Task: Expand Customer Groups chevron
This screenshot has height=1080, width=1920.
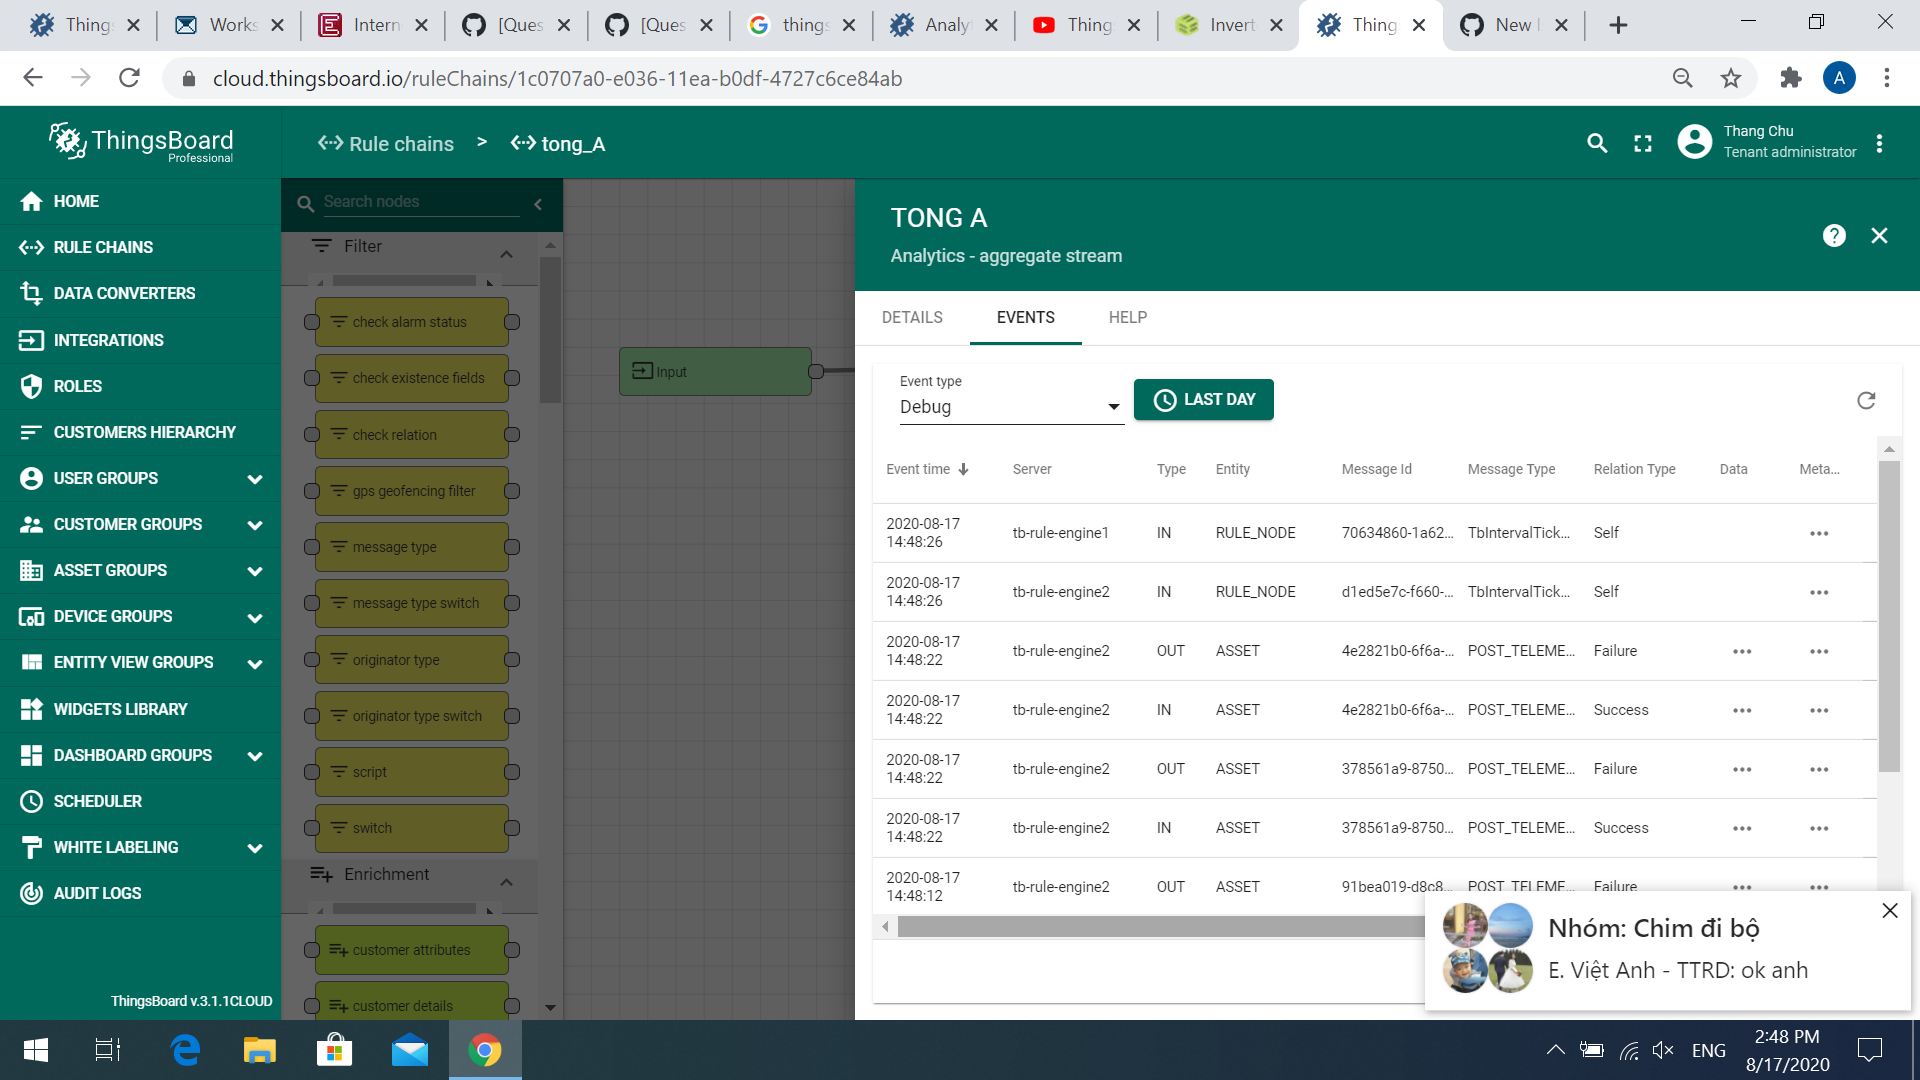Action: [x=255, y=525]
